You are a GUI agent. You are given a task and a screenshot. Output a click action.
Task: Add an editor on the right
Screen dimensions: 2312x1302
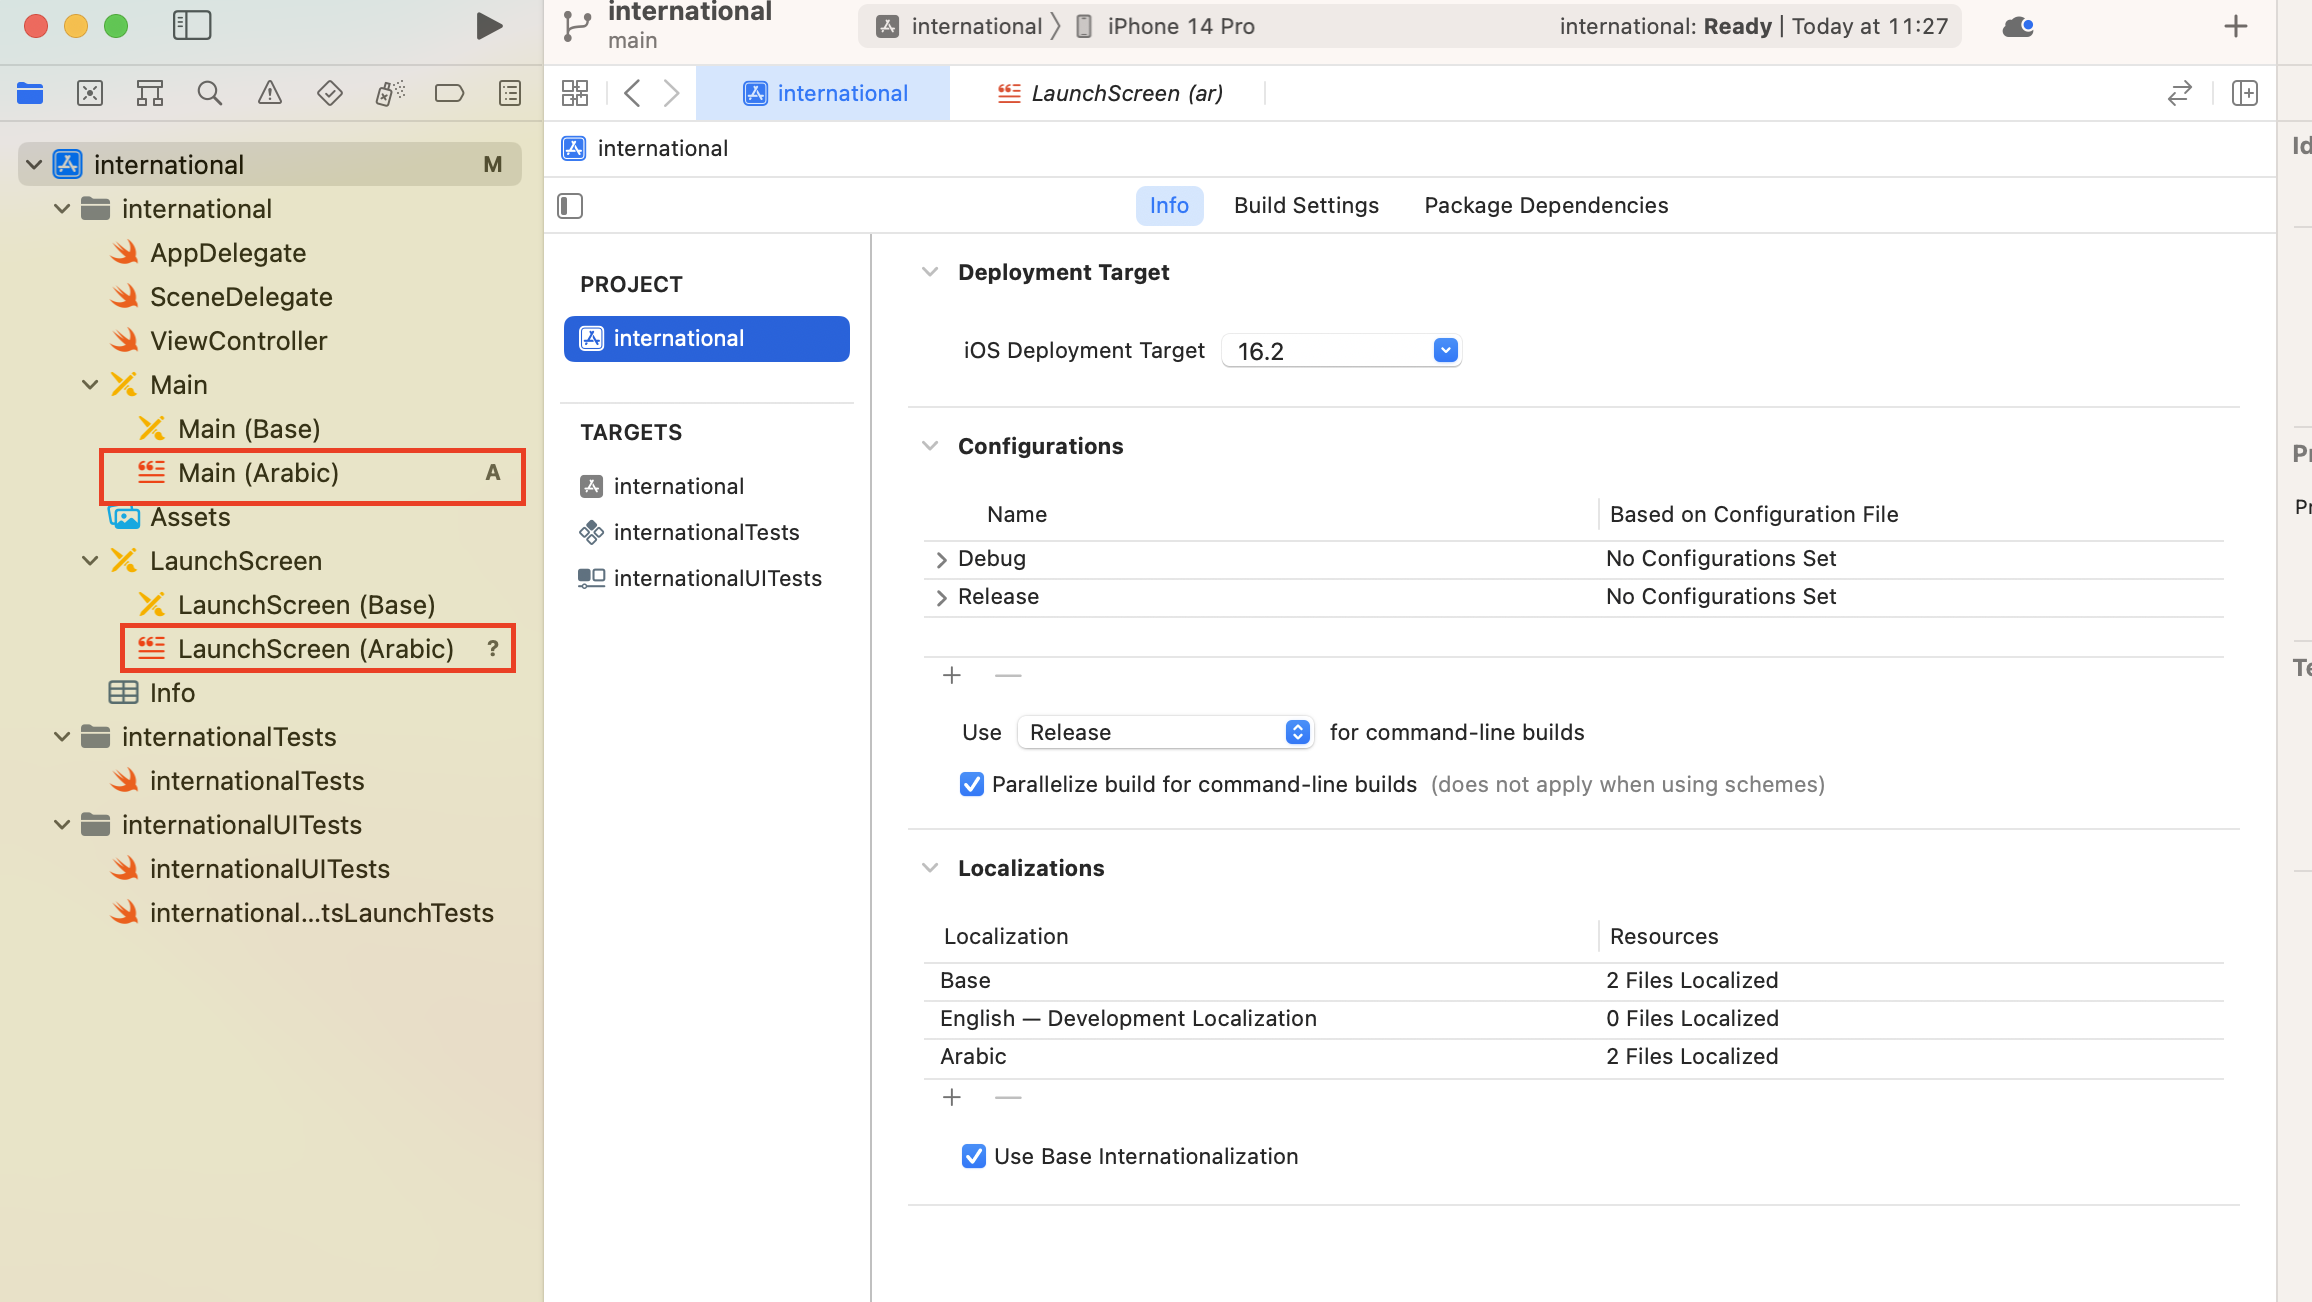2245,93
